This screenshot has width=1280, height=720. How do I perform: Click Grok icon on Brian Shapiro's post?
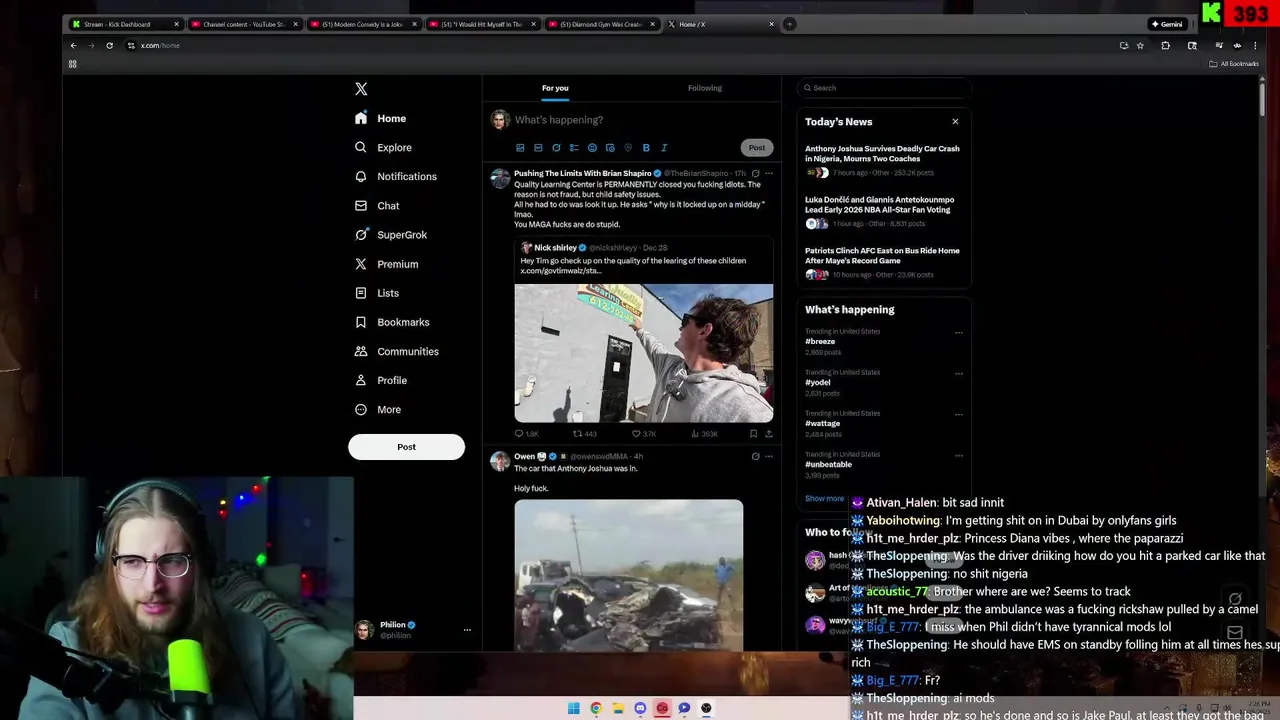[755, 174]
